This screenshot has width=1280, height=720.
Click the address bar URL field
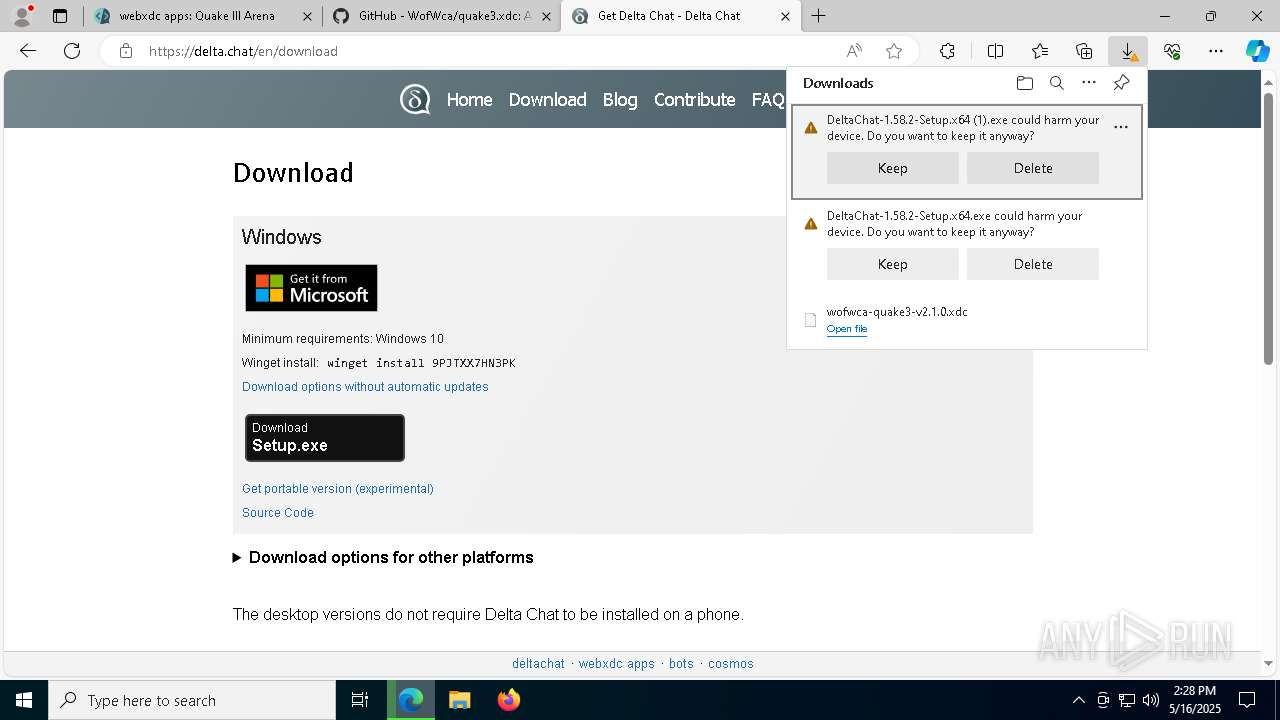pyautogui.click(x=490, y=51)
